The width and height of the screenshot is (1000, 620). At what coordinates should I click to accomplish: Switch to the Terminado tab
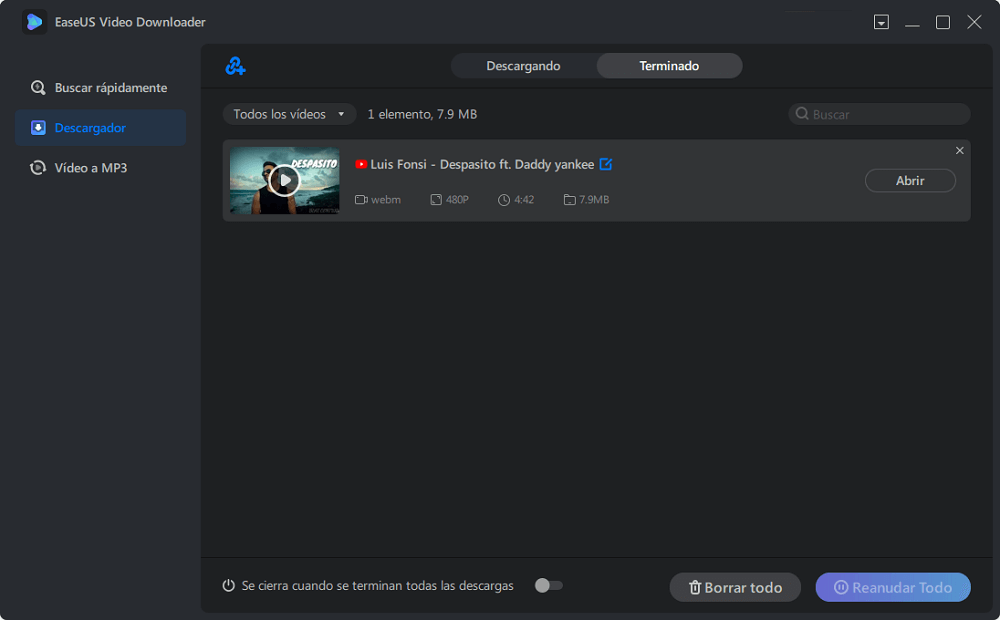[669, 66]
